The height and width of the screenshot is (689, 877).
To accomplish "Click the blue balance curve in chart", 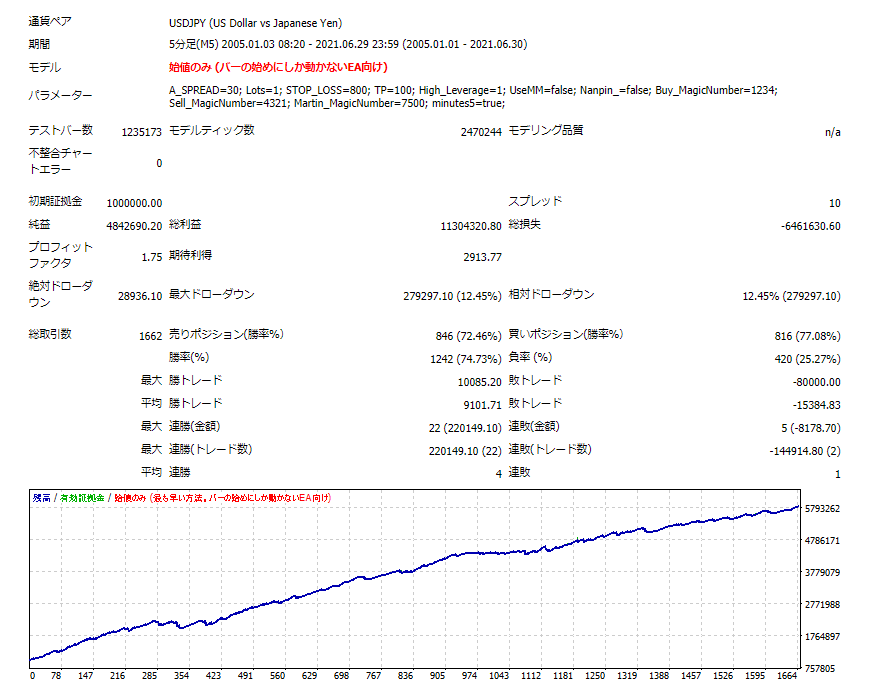I will pyautogui.click(x=414, y=570).
